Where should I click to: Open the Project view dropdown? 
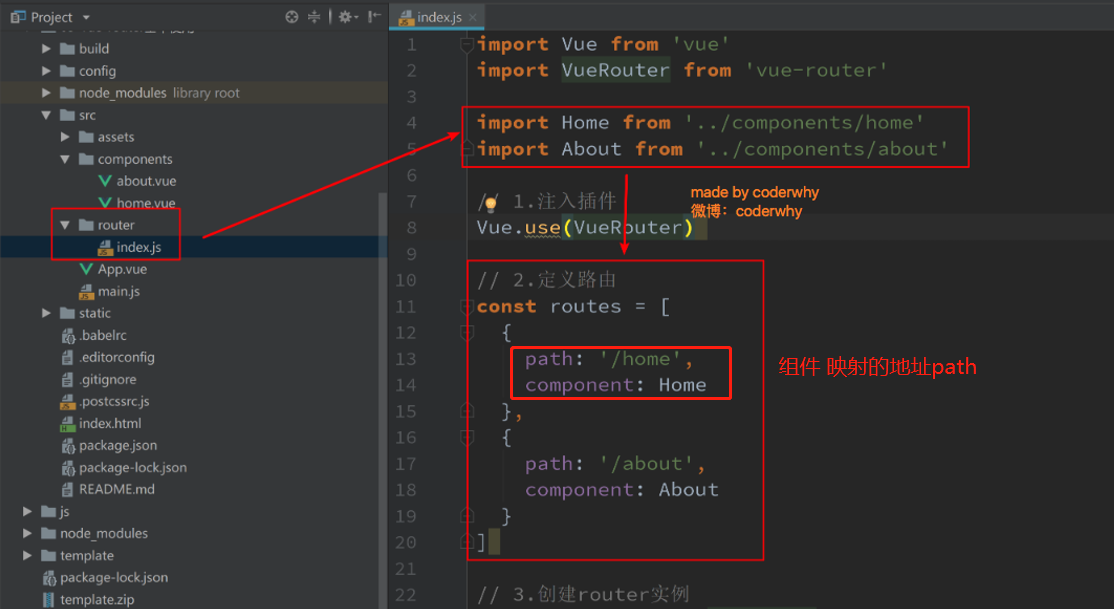click(86, 17)
